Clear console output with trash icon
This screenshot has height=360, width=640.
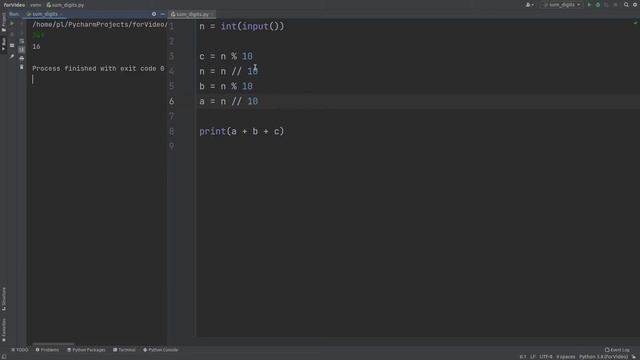tap(22, 67)
